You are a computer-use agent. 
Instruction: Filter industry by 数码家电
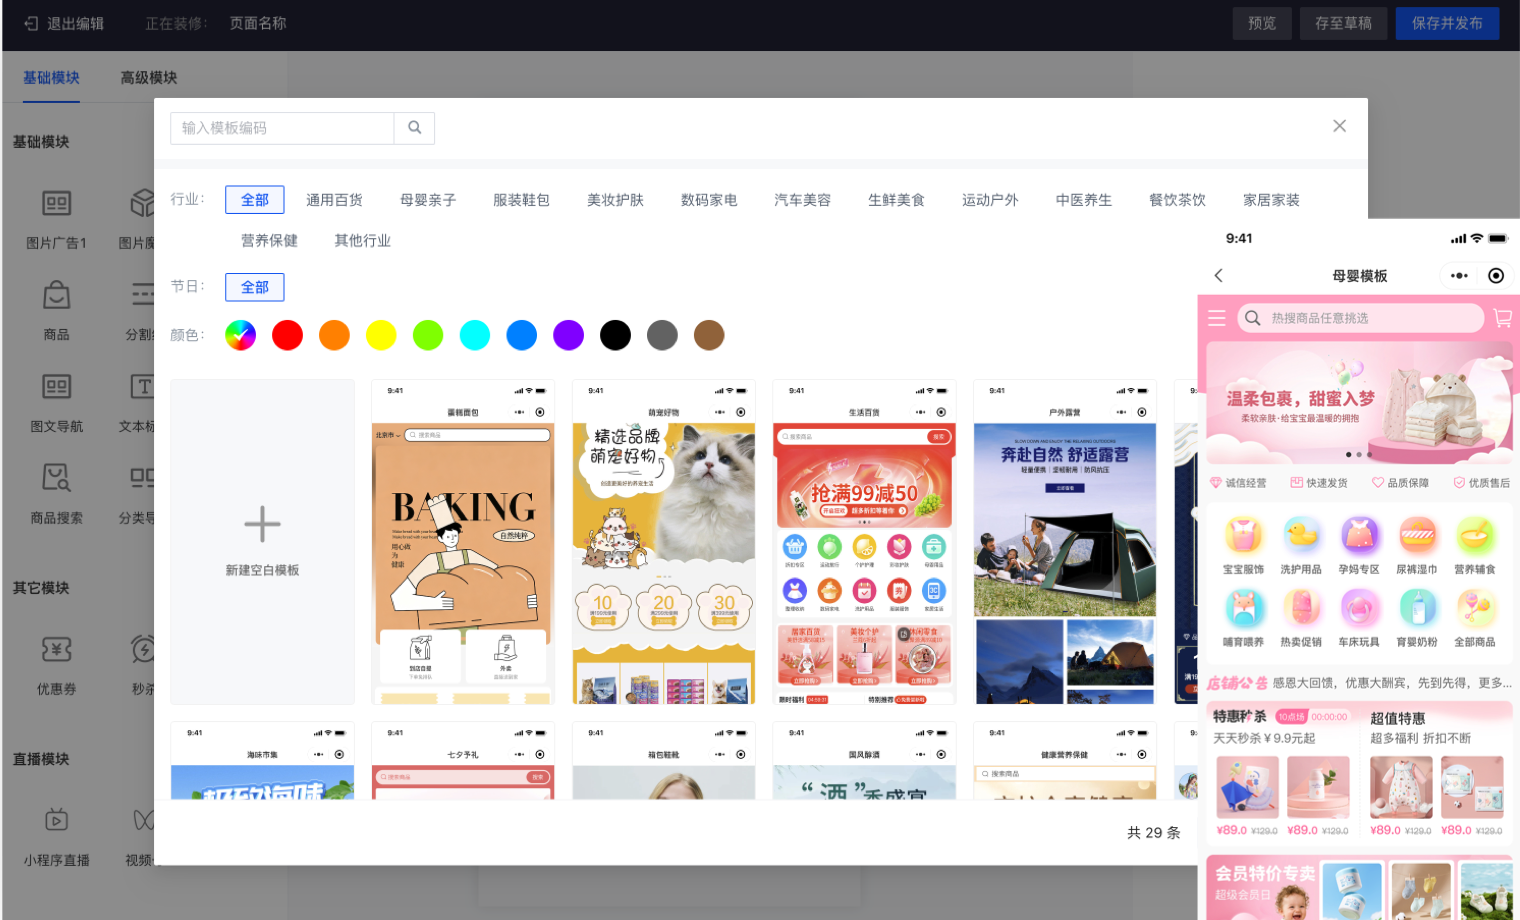[x=709, y=200]
